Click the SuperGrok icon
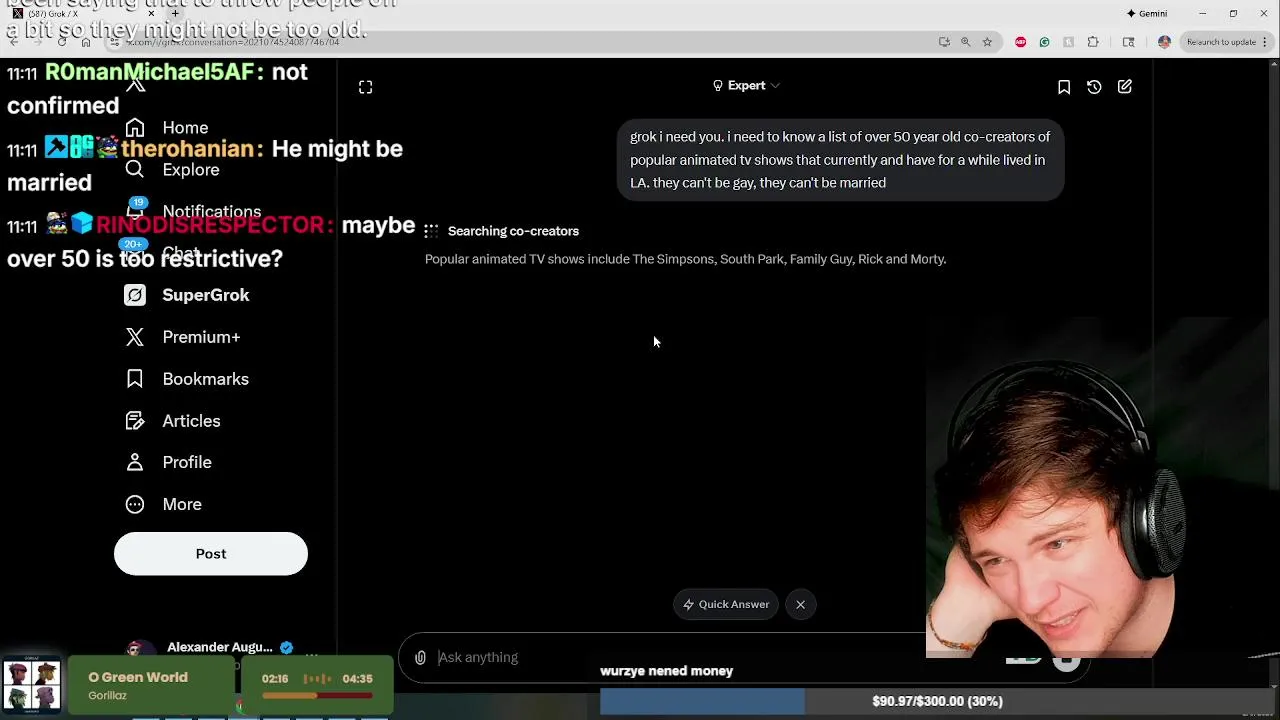The image size is (1280, 720). (135, 295)
